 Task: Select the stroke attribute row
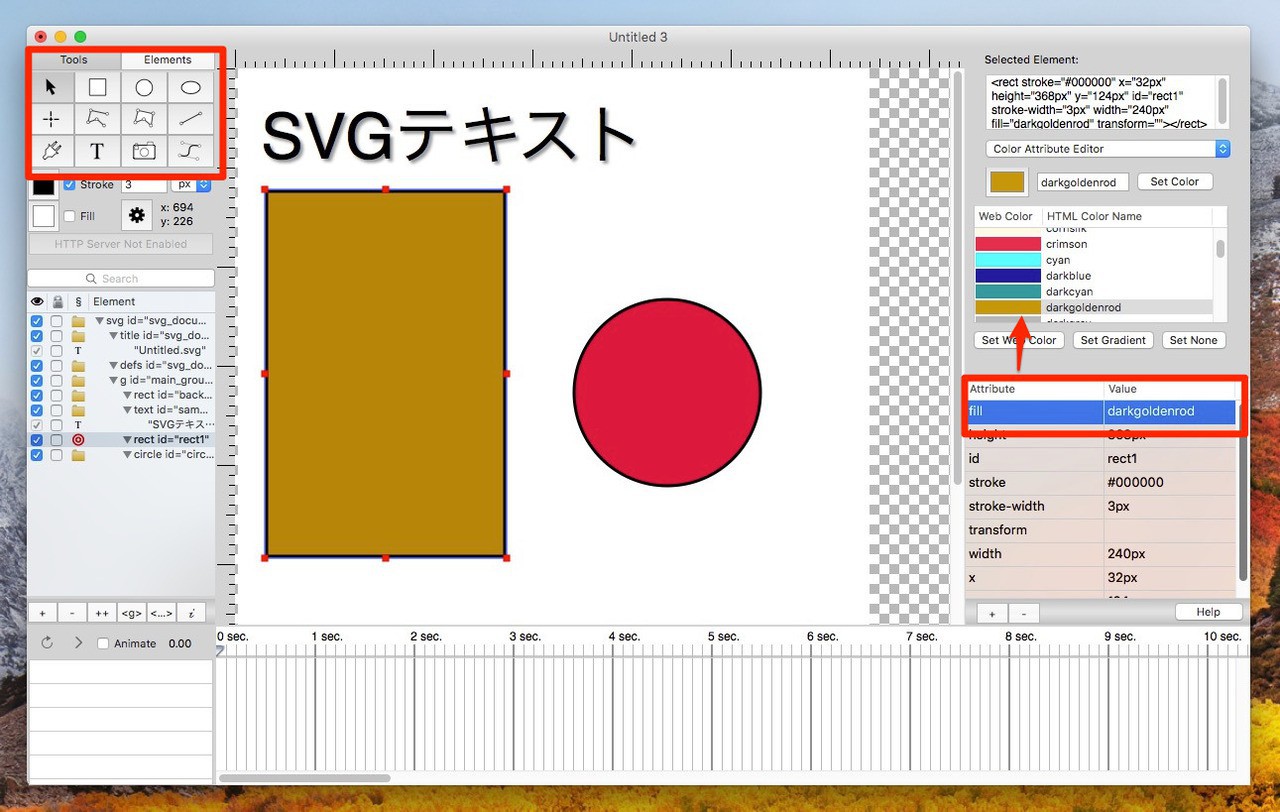[x=1101, y=482]
